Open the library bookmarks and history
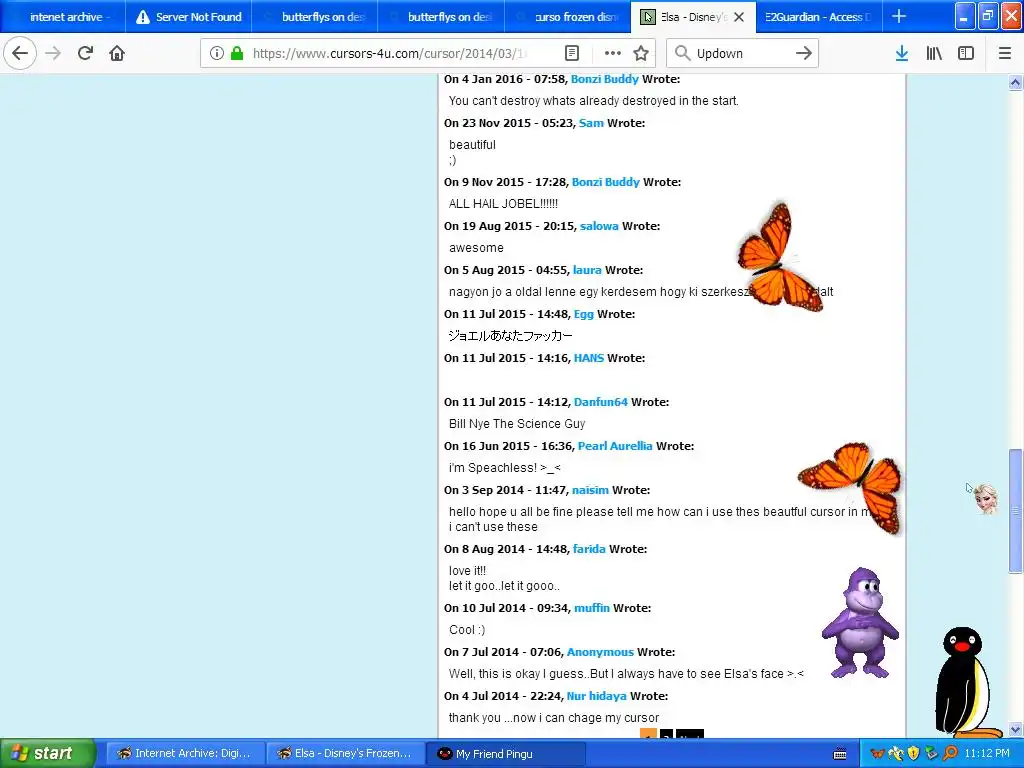1024x768 pixels. click(x=934, y=53)
